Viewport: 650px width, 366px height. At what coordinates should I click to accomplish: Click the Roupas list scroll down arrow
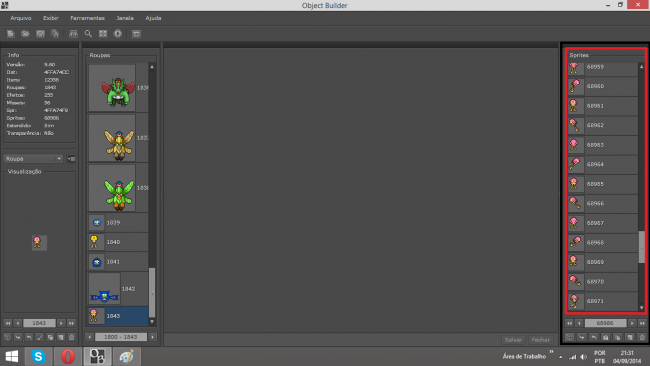point(152,322)
